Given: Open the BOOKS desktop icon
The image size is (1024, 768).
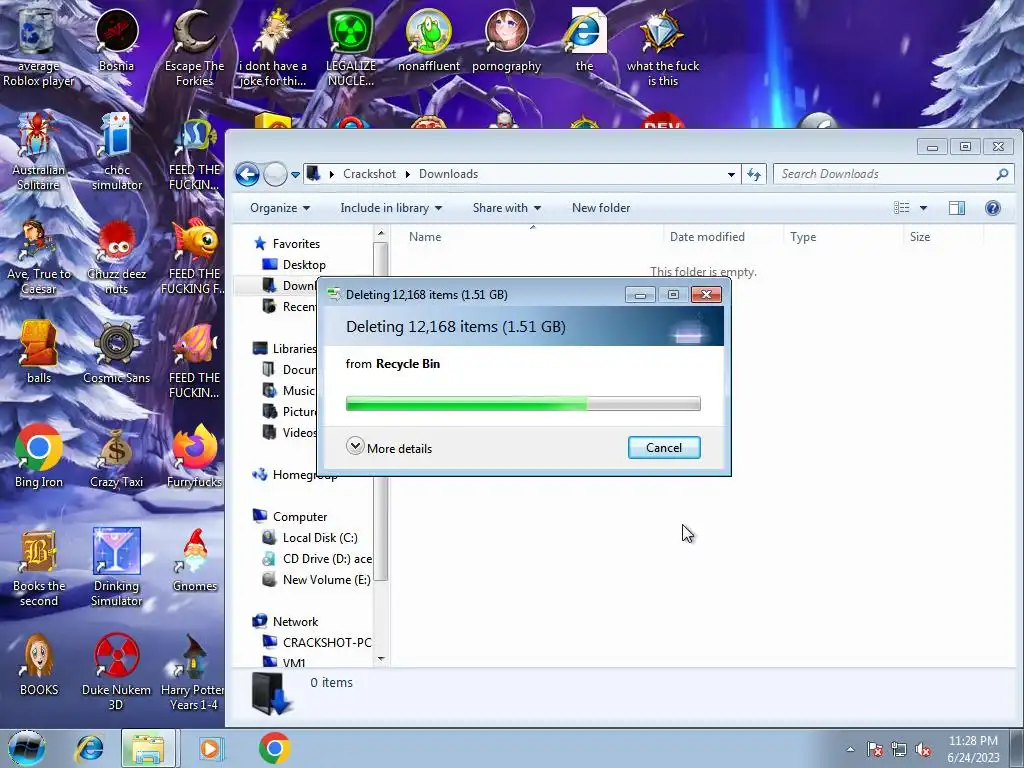Looking at the screenshot, I should point(39,665).
